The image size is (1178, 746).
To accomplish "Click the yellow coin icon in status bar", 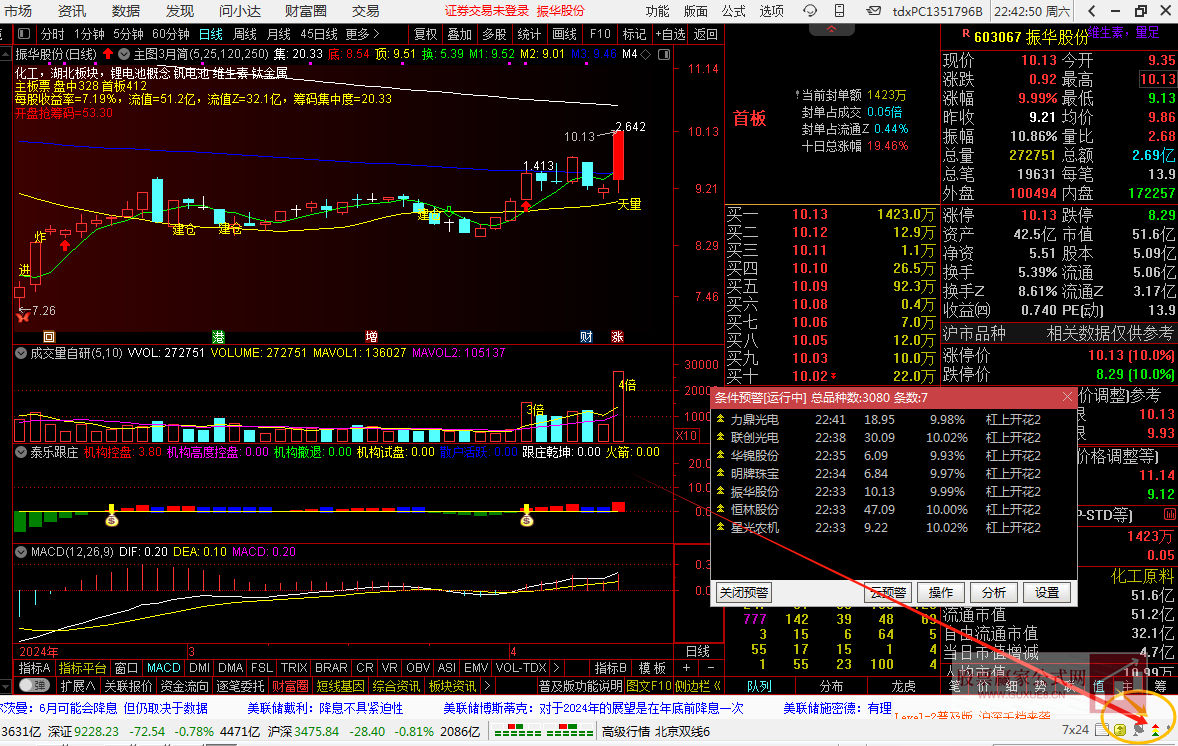I will [x=1120, y=731].
